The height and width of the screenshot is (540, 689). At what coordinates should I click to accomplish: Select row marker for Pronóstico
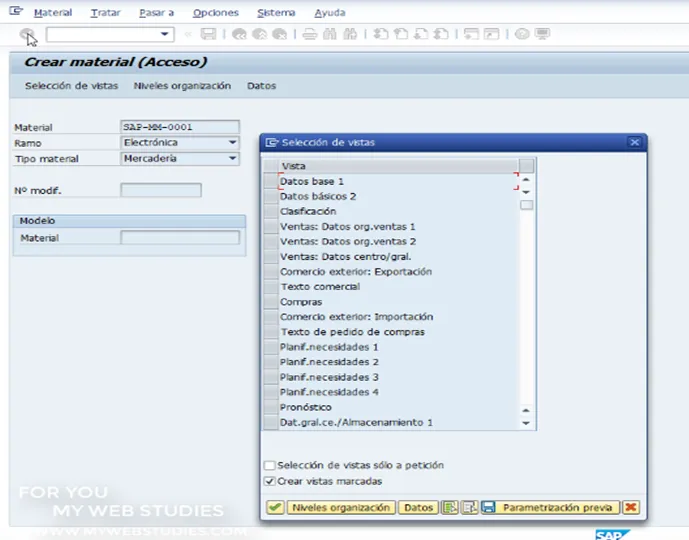271,407
